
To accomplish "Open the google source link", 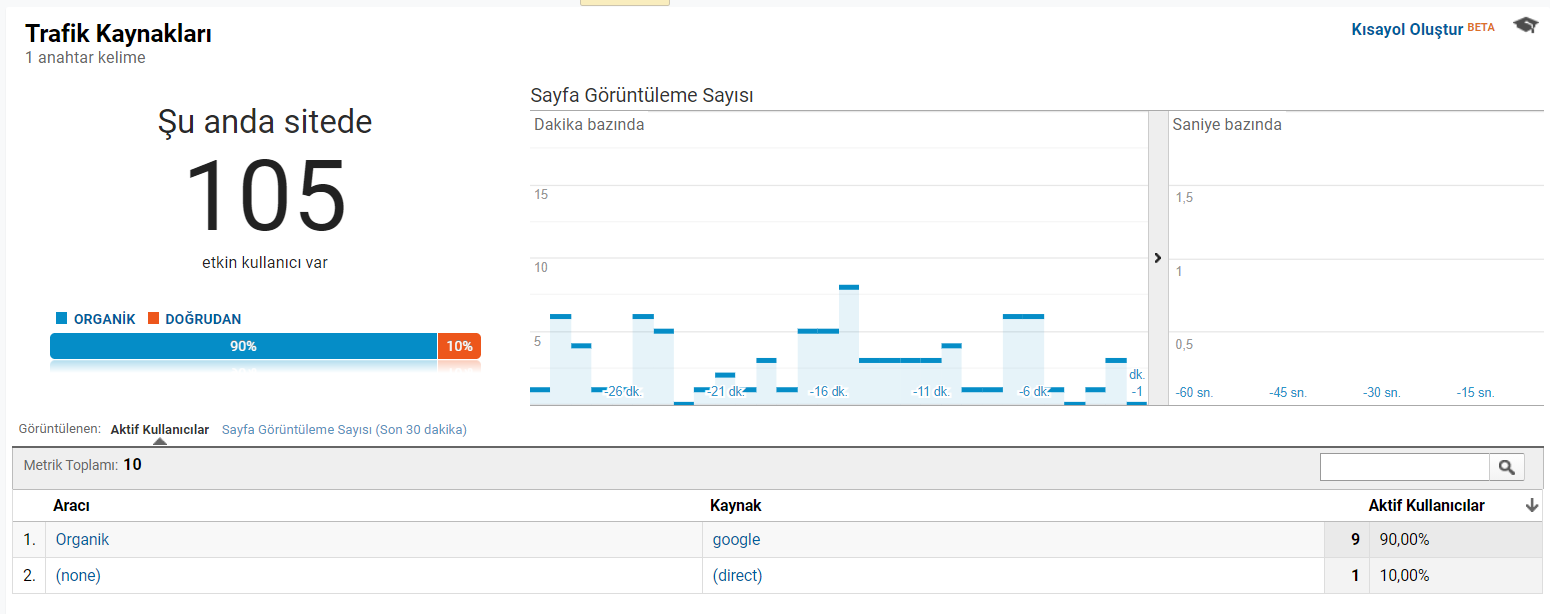I will point(736,540).
